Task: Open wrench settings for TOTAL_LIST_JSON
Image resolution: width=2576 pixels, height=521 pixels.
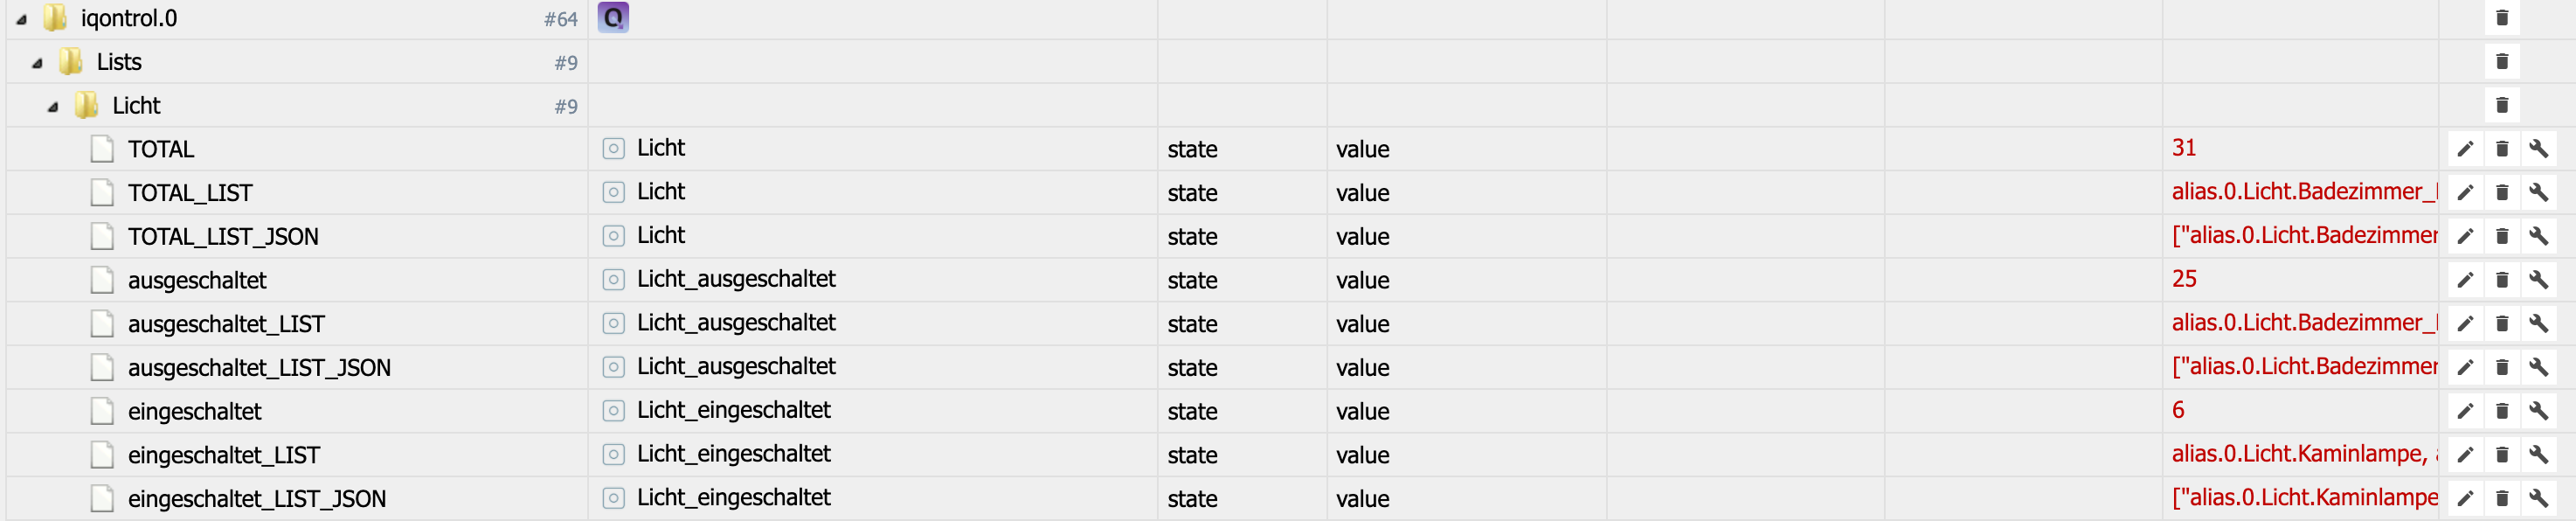Action: tap(2538, 236)
